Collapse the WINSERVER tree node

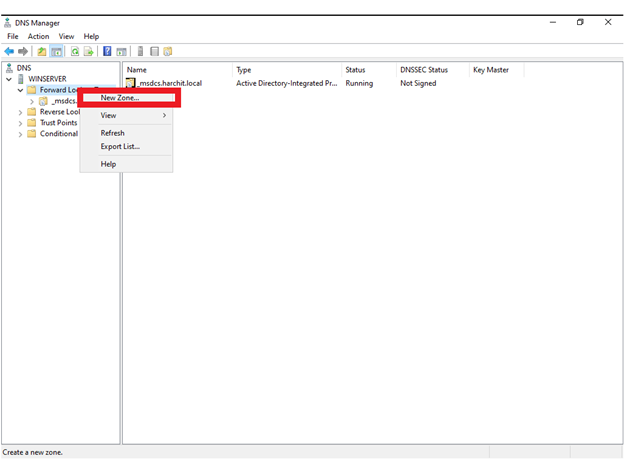tap(9, 79)
